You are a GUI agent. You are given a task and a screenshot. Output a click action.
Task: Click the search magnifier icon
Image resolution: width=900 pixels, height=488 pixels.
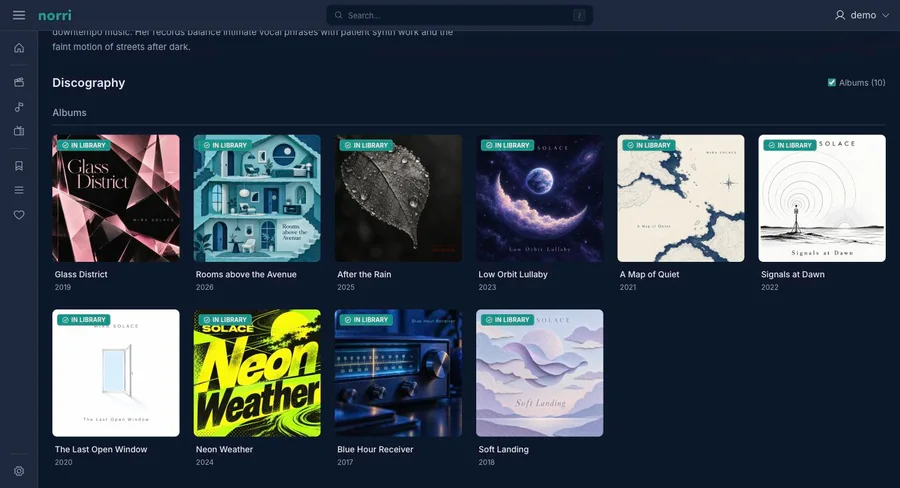339,15
